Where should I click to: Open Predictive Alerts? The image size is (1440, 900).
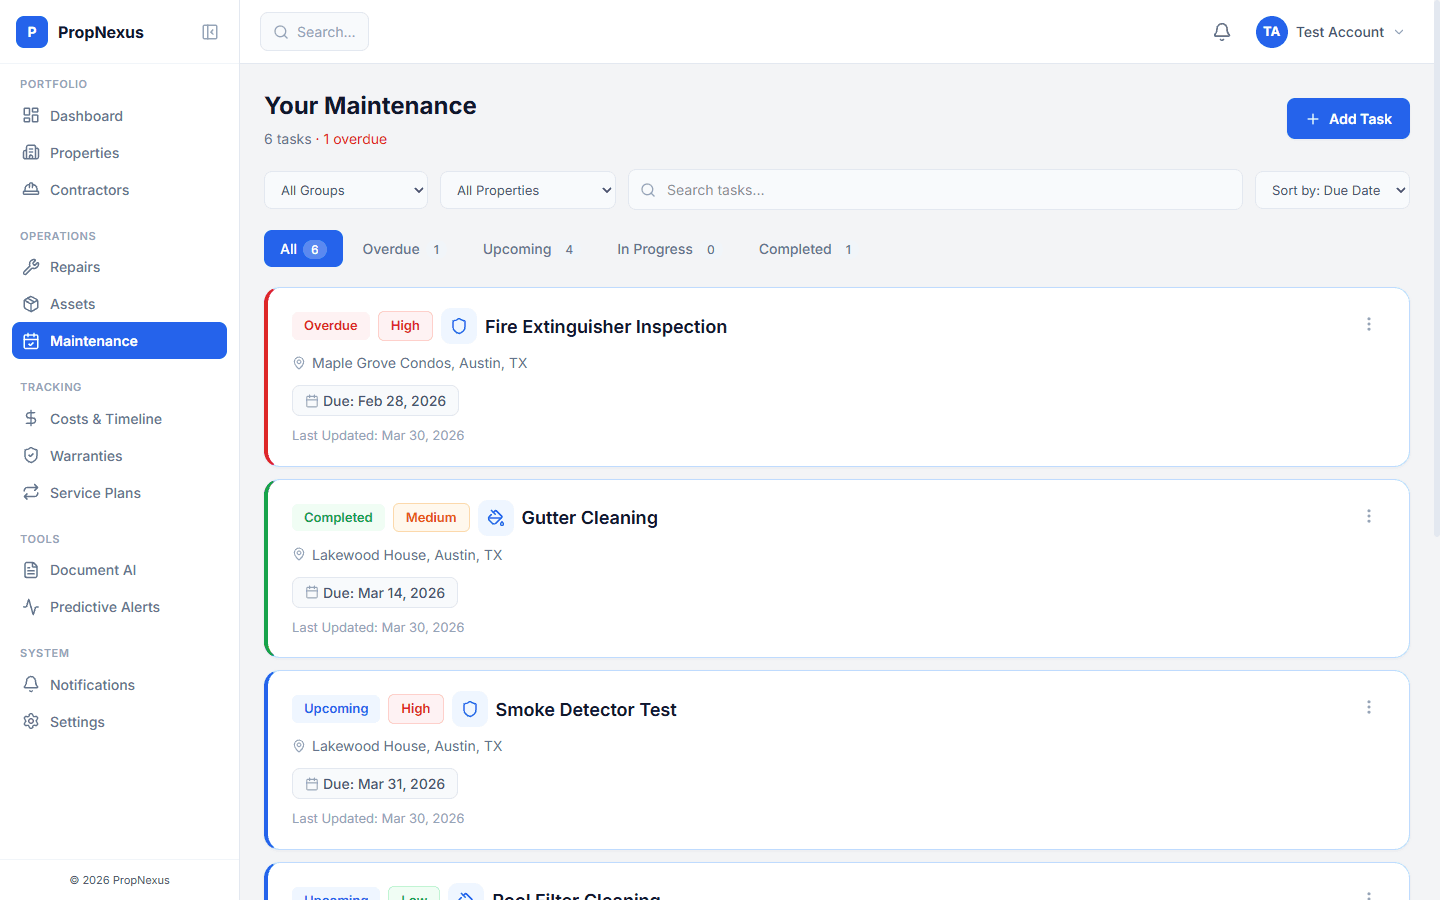(105, 606)
